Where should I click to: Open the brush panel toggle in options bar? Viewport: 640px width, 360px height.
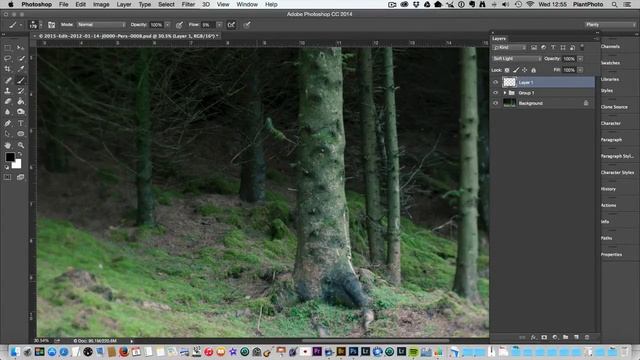click(x=51, y=25)
